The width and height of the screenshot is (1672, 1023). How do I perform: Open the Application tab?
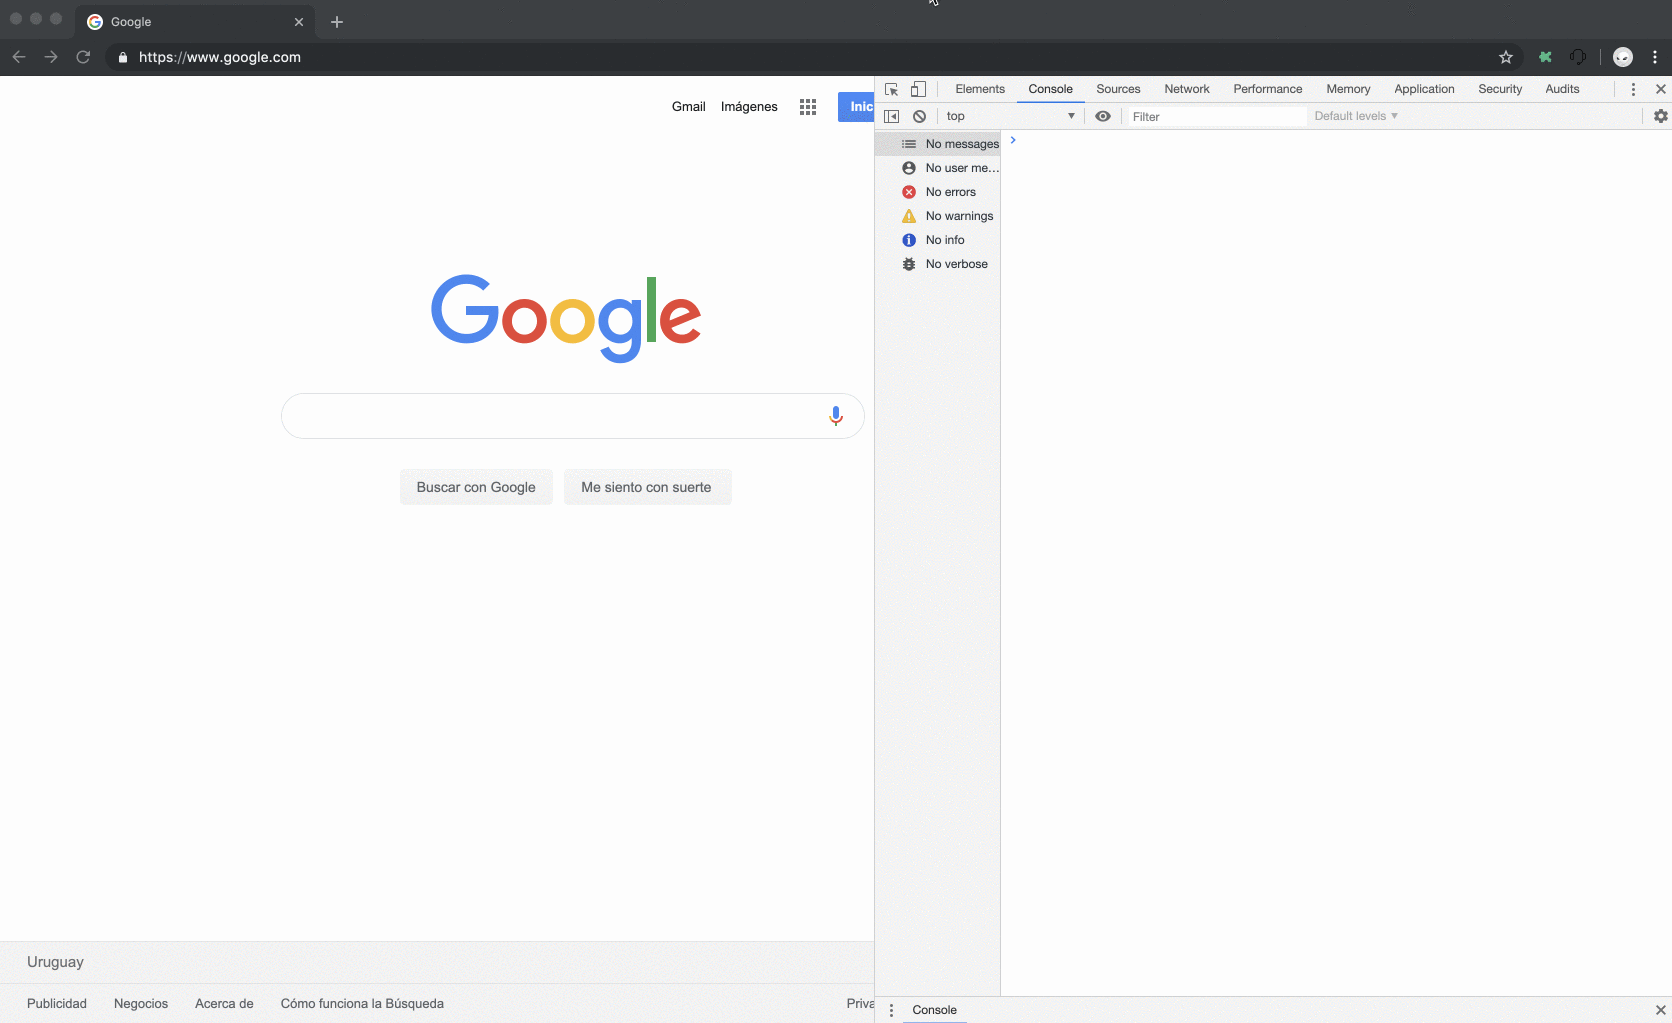tap(1424, 89)
